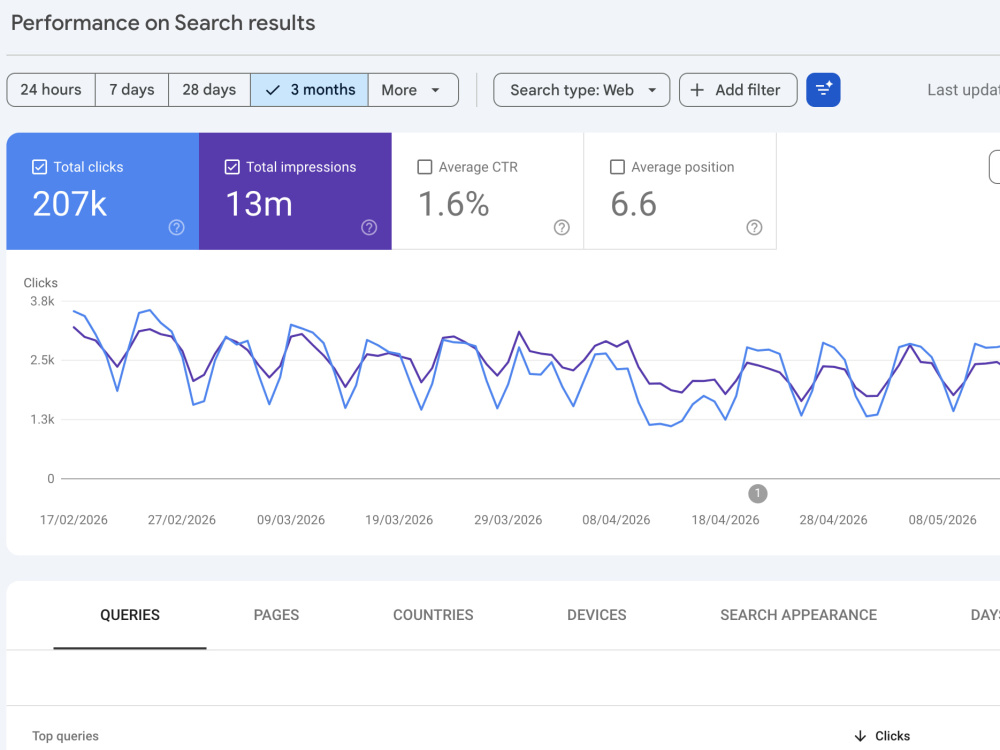Select the 7 days date range
Screen dimensions: 1000x750
(132, 90)
